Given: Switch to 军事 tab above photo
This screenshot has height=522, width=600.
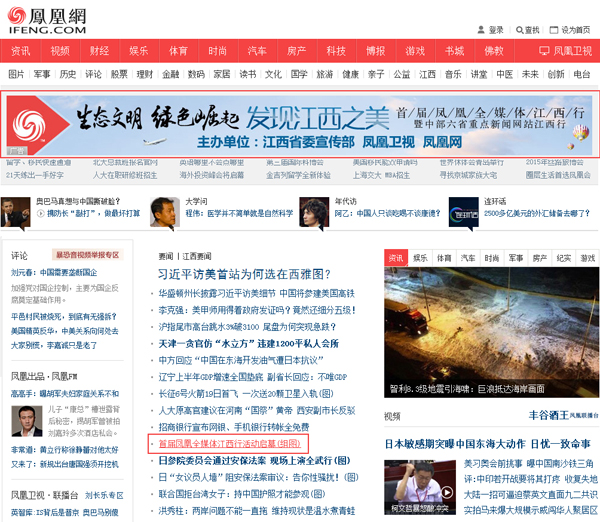Looking at the screenshot, I should [x=516, y=258].
